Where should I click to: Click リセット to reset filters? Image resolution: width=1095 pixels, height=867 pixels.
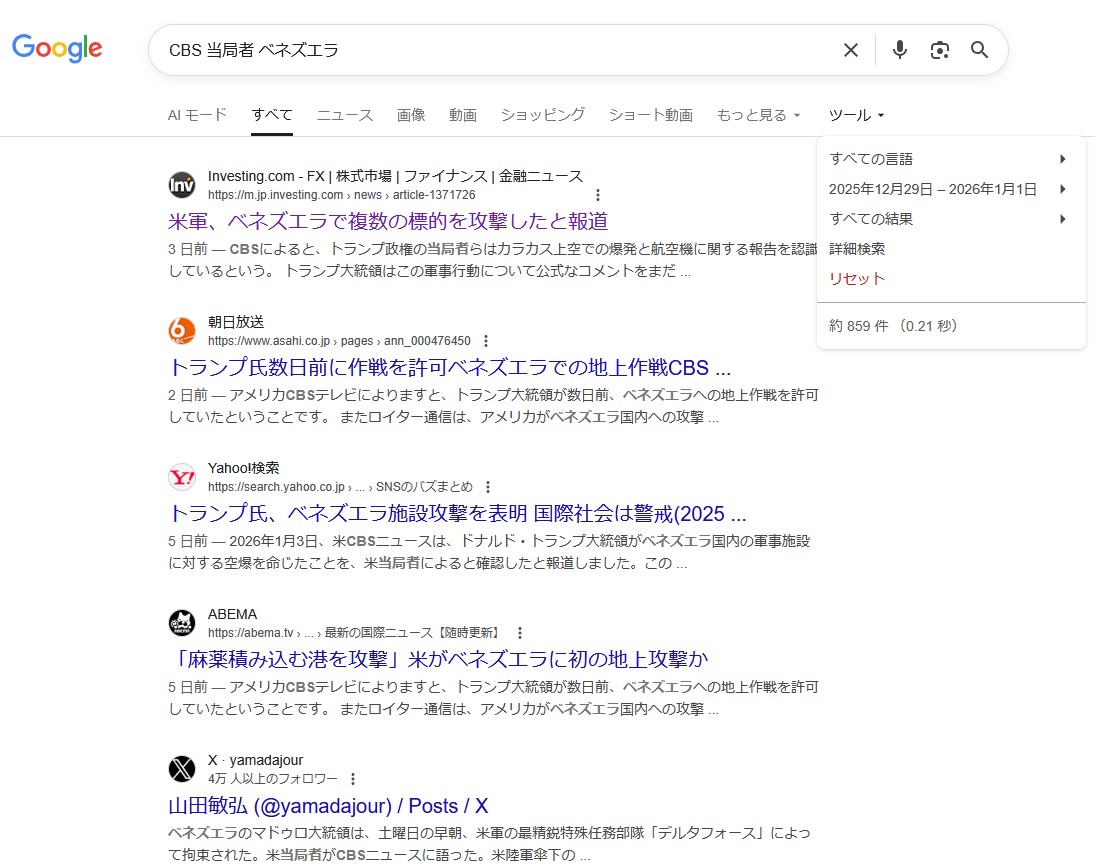(857, 279)
